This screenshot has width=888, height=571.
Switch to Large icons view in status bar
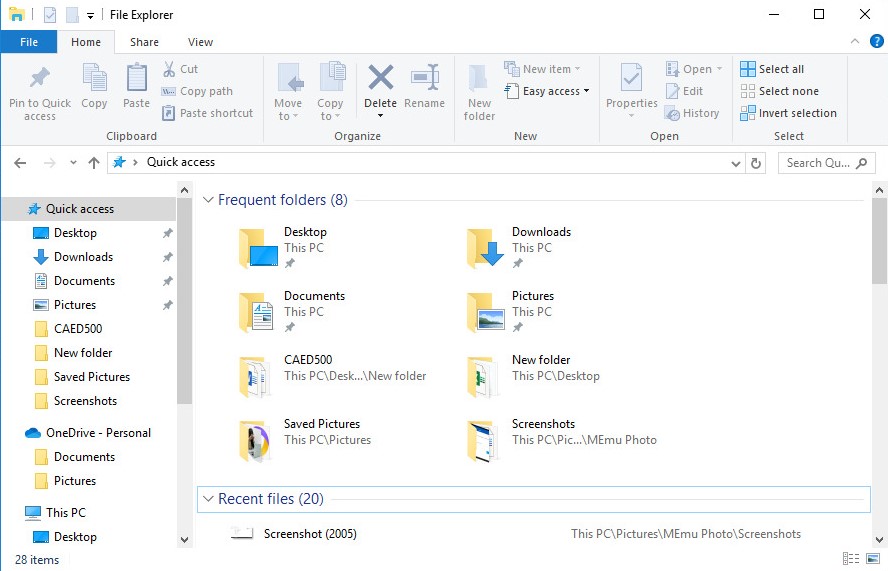click(x=873, y=559)
